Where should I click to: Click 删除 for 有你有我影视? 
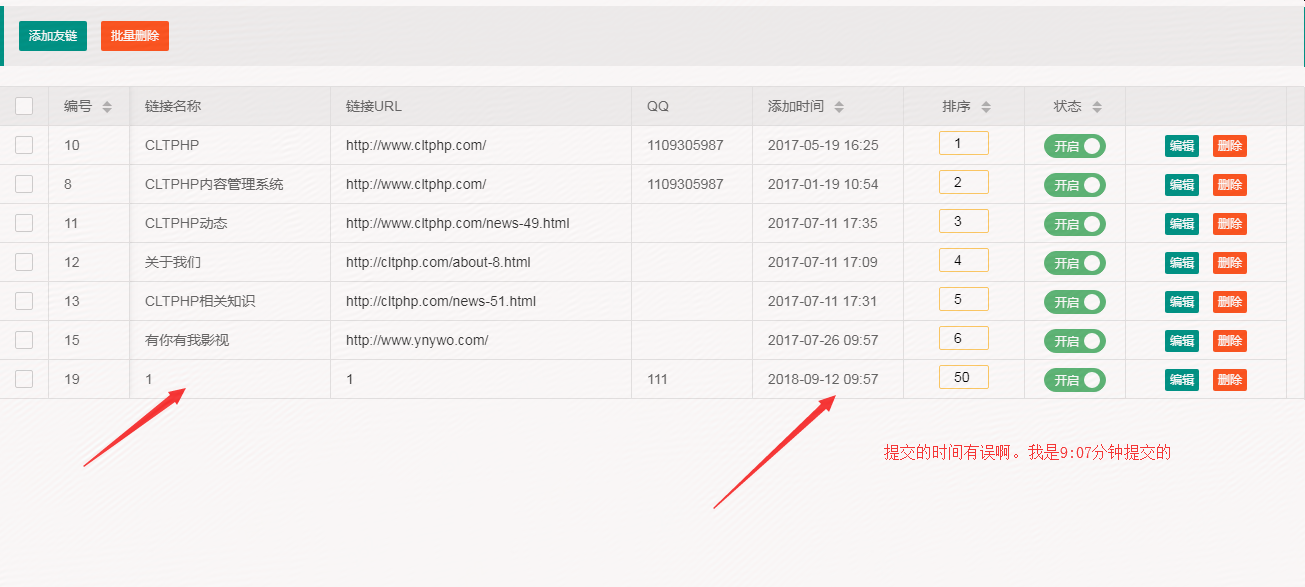point(1230,341)
